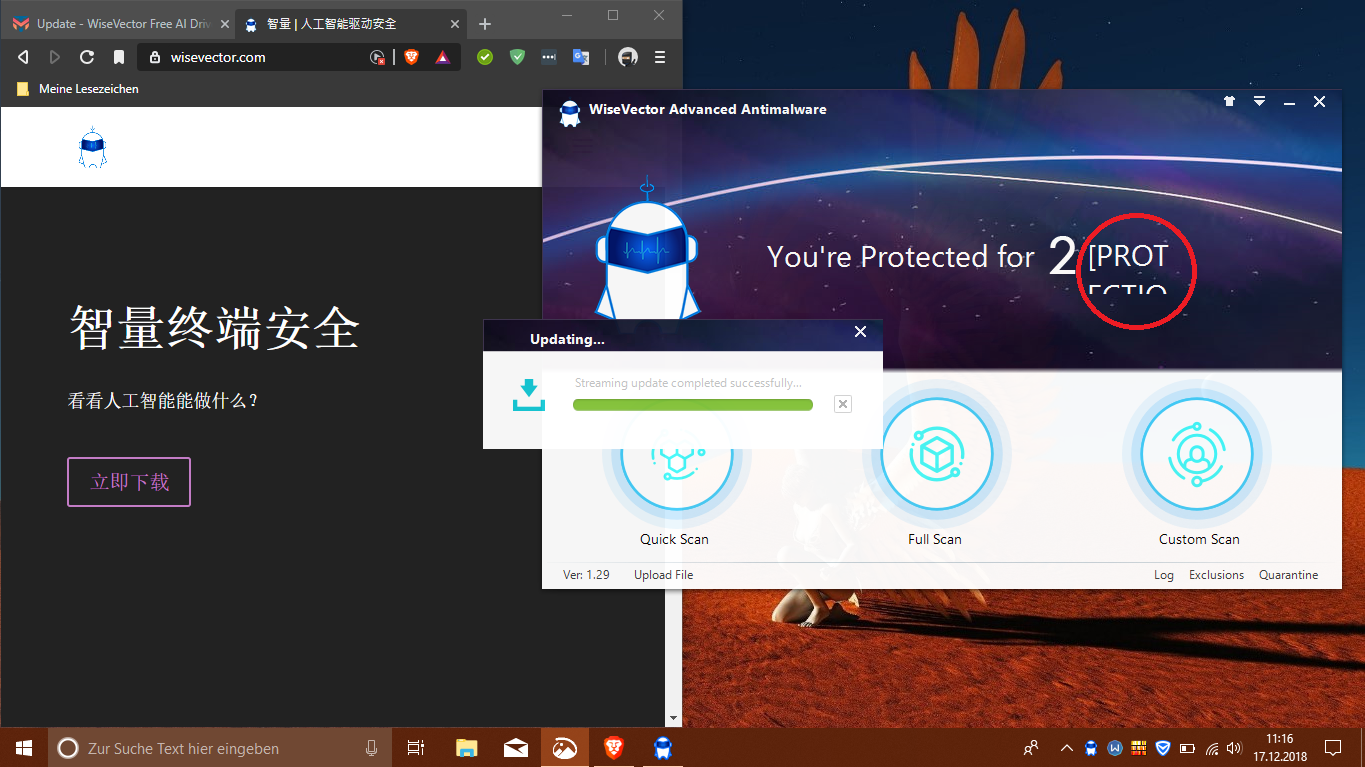Click the green checkmark extension icon
Screen dimensions: 1365x767
click(x=485, y=57)
